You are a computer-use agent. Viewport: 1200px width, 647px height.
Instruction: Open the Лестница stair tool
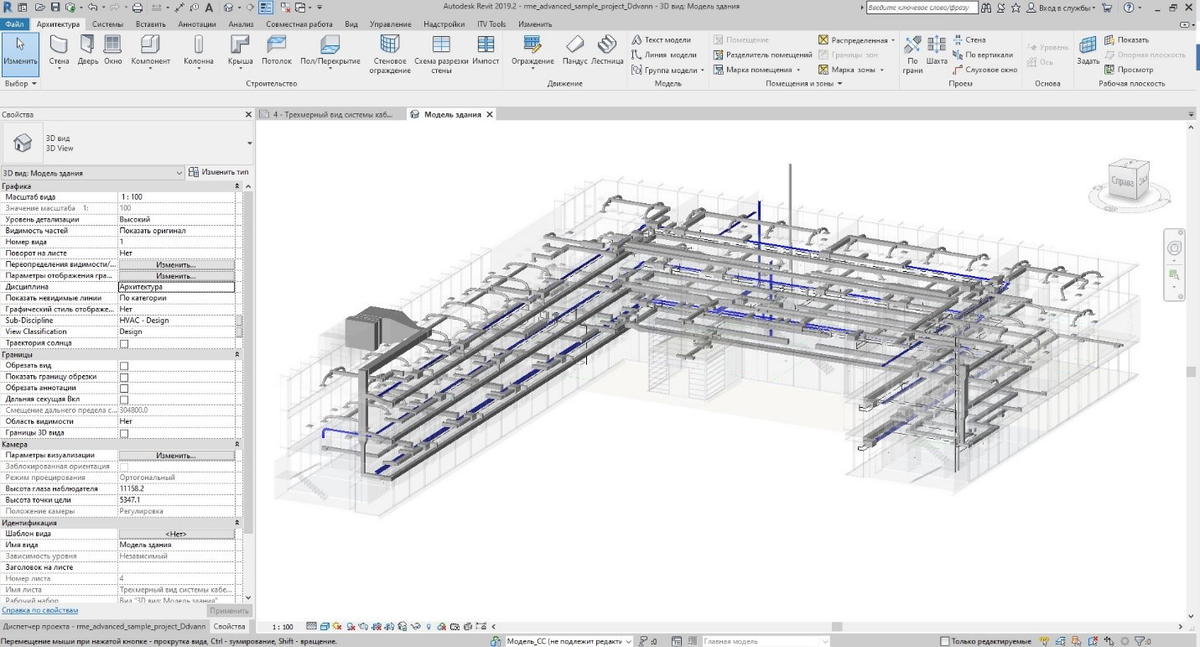pos(607,50)
